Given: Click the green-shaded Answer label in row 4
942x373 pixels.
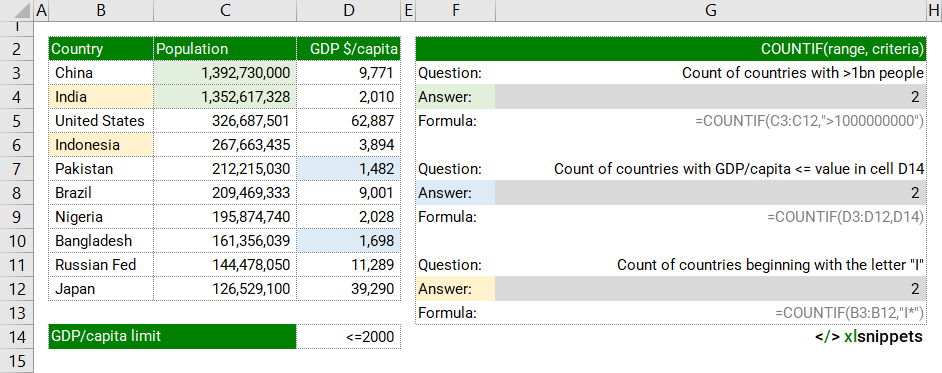Looking at the screenshot, I should coord(455,97).
